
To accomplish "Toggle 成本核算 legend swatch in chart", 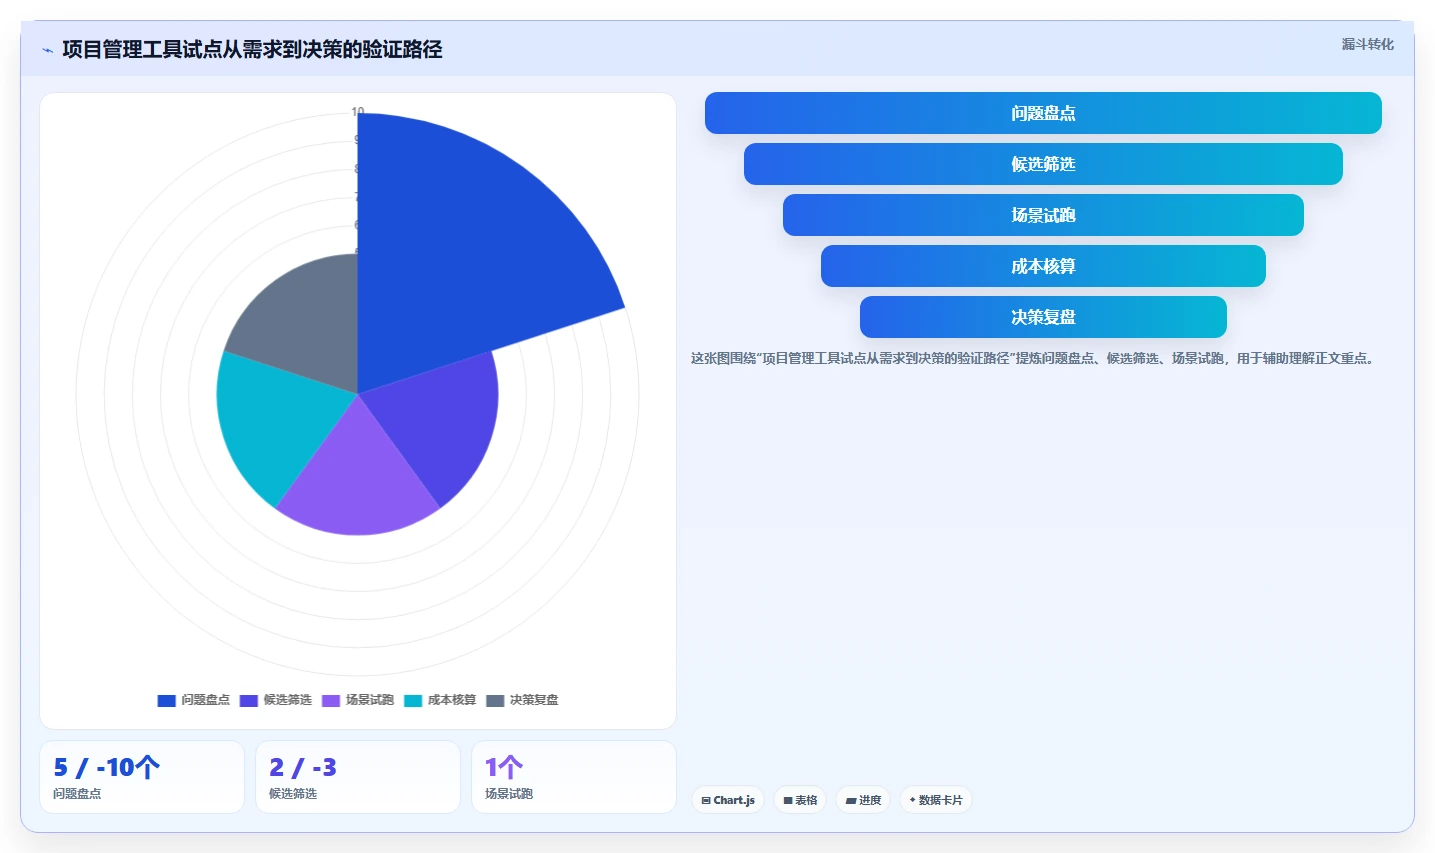I will tap(413, 700).
